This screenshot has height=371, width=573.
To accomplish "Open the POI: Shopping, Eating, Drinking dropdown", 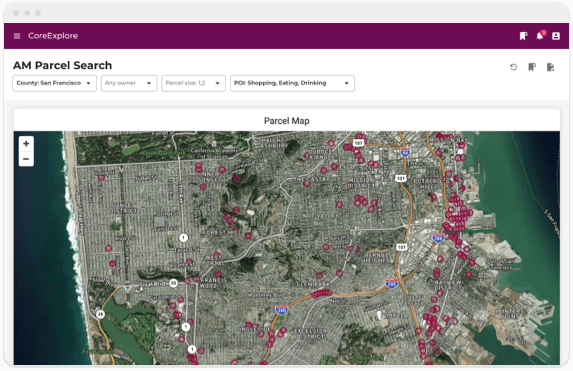I will [292, 83].
